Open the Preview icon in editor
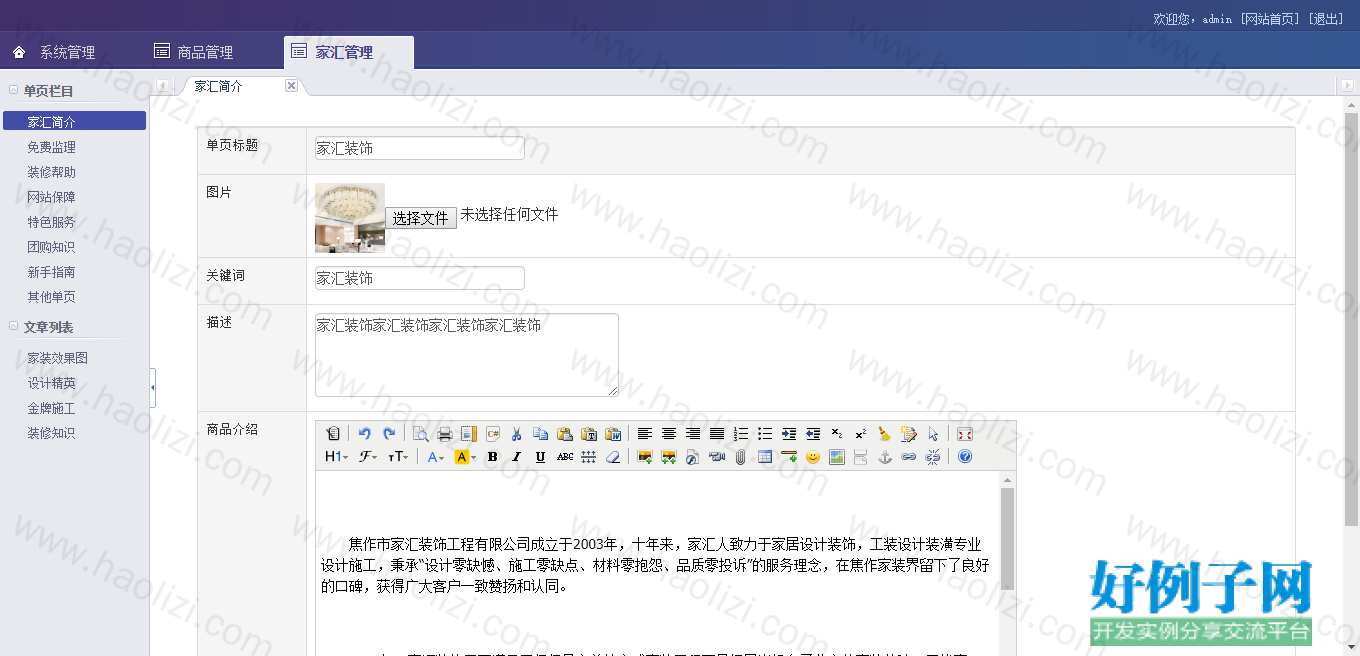This screenshot has width=1360, height=656. (x=421, y=434)
